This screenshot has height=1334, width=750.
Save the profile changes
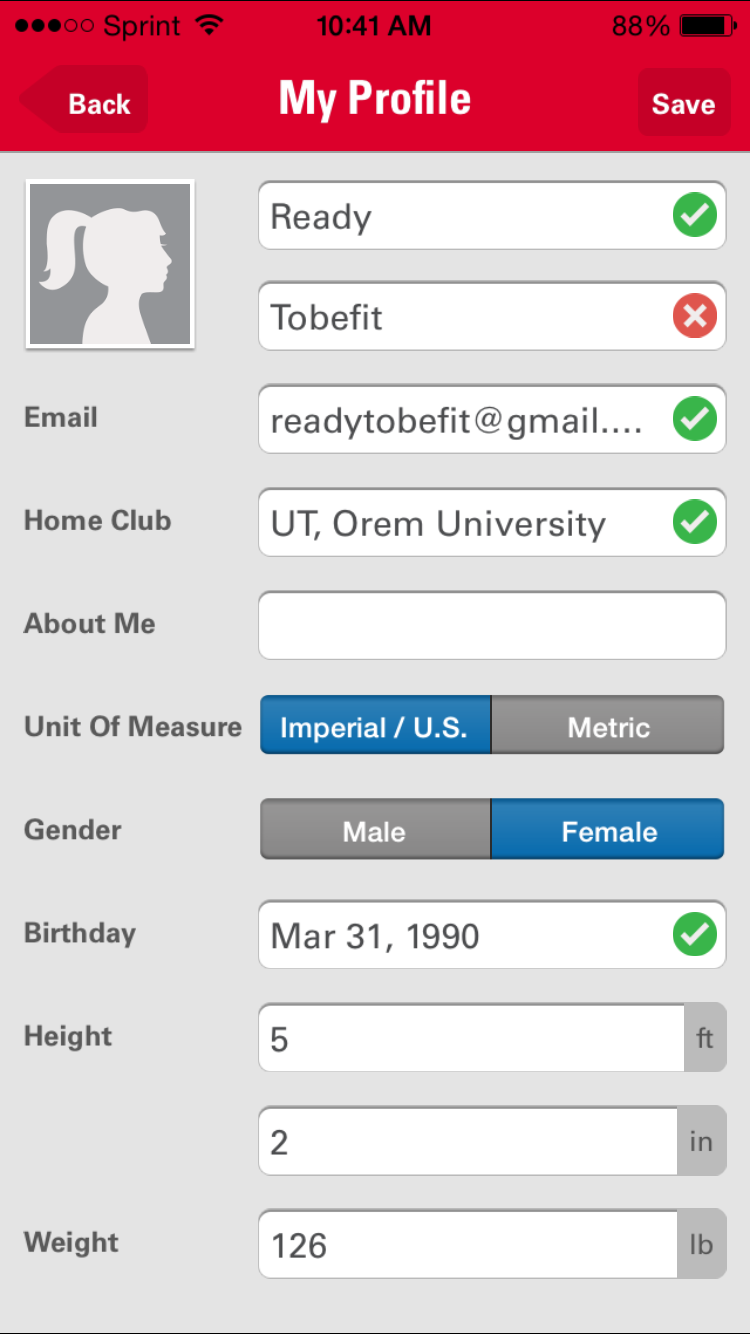point(683,103)
